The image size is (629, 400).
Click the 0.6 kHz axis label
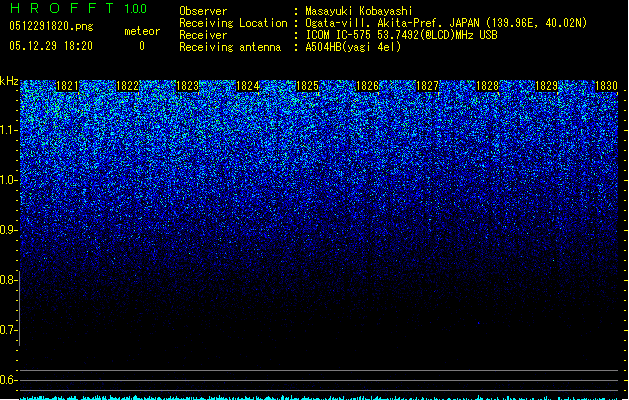pos(9,380)
